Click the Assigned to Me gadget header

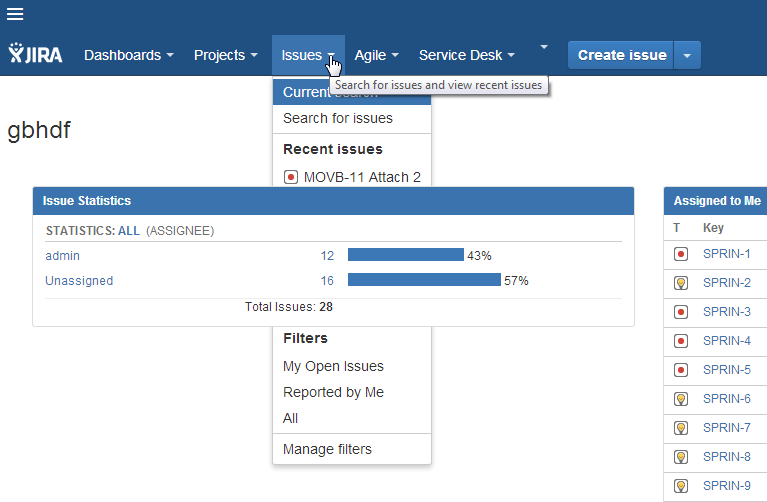click(715, 201)
